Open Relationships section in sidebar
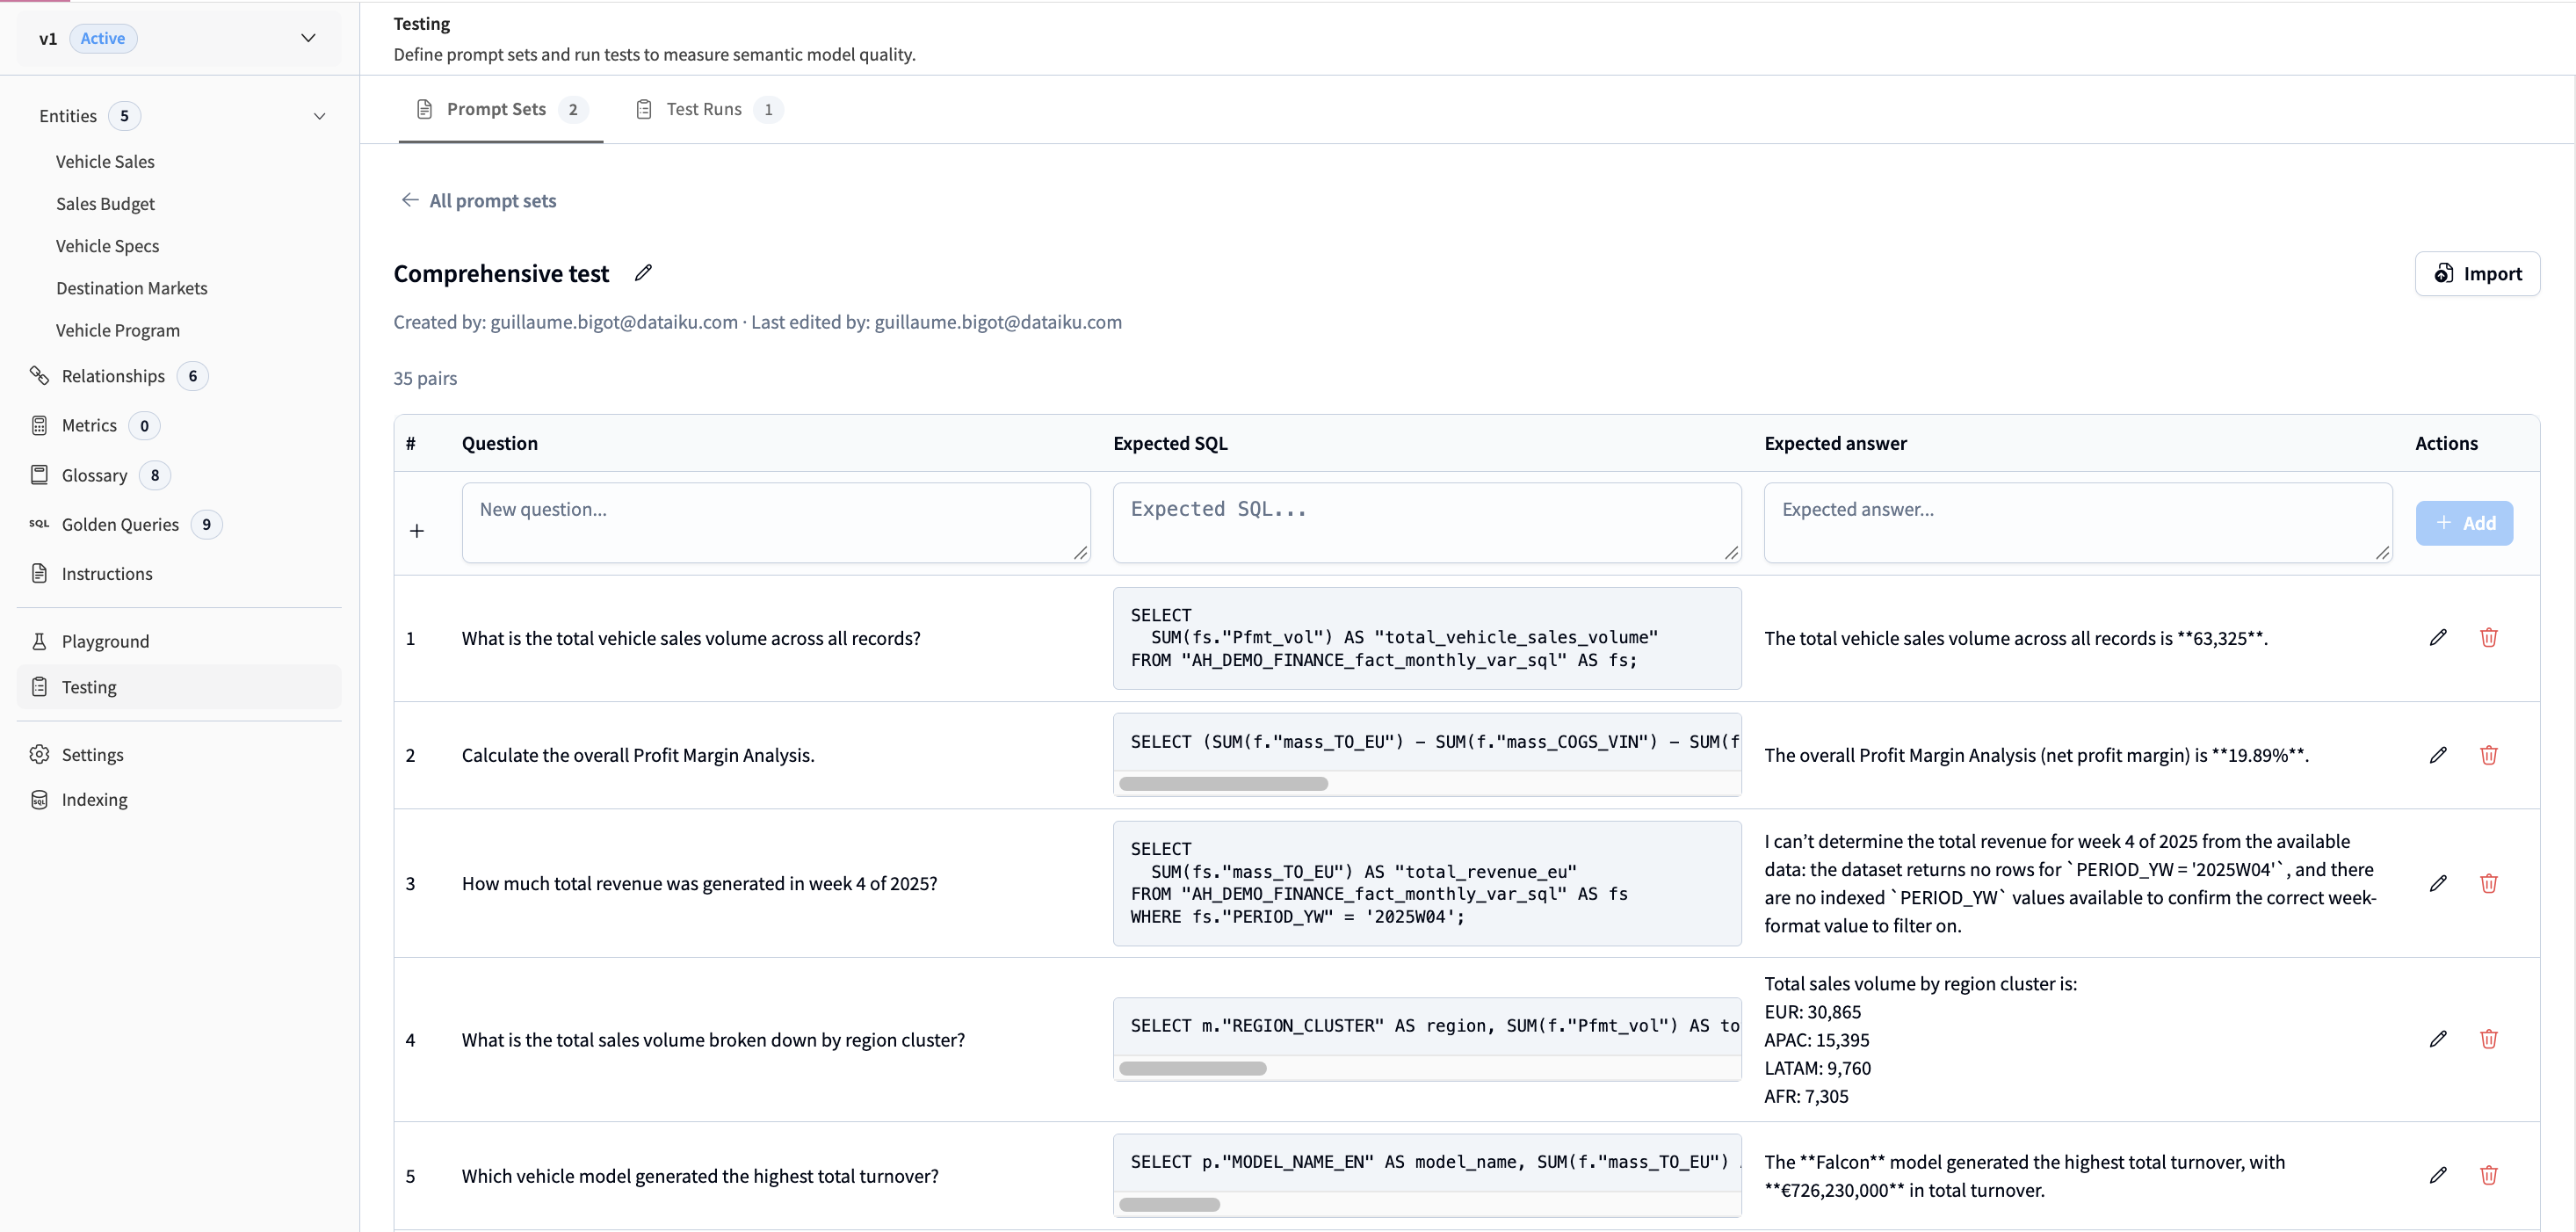The width and height of the screenshot is (2576, 1232). (x=113, y=376)
